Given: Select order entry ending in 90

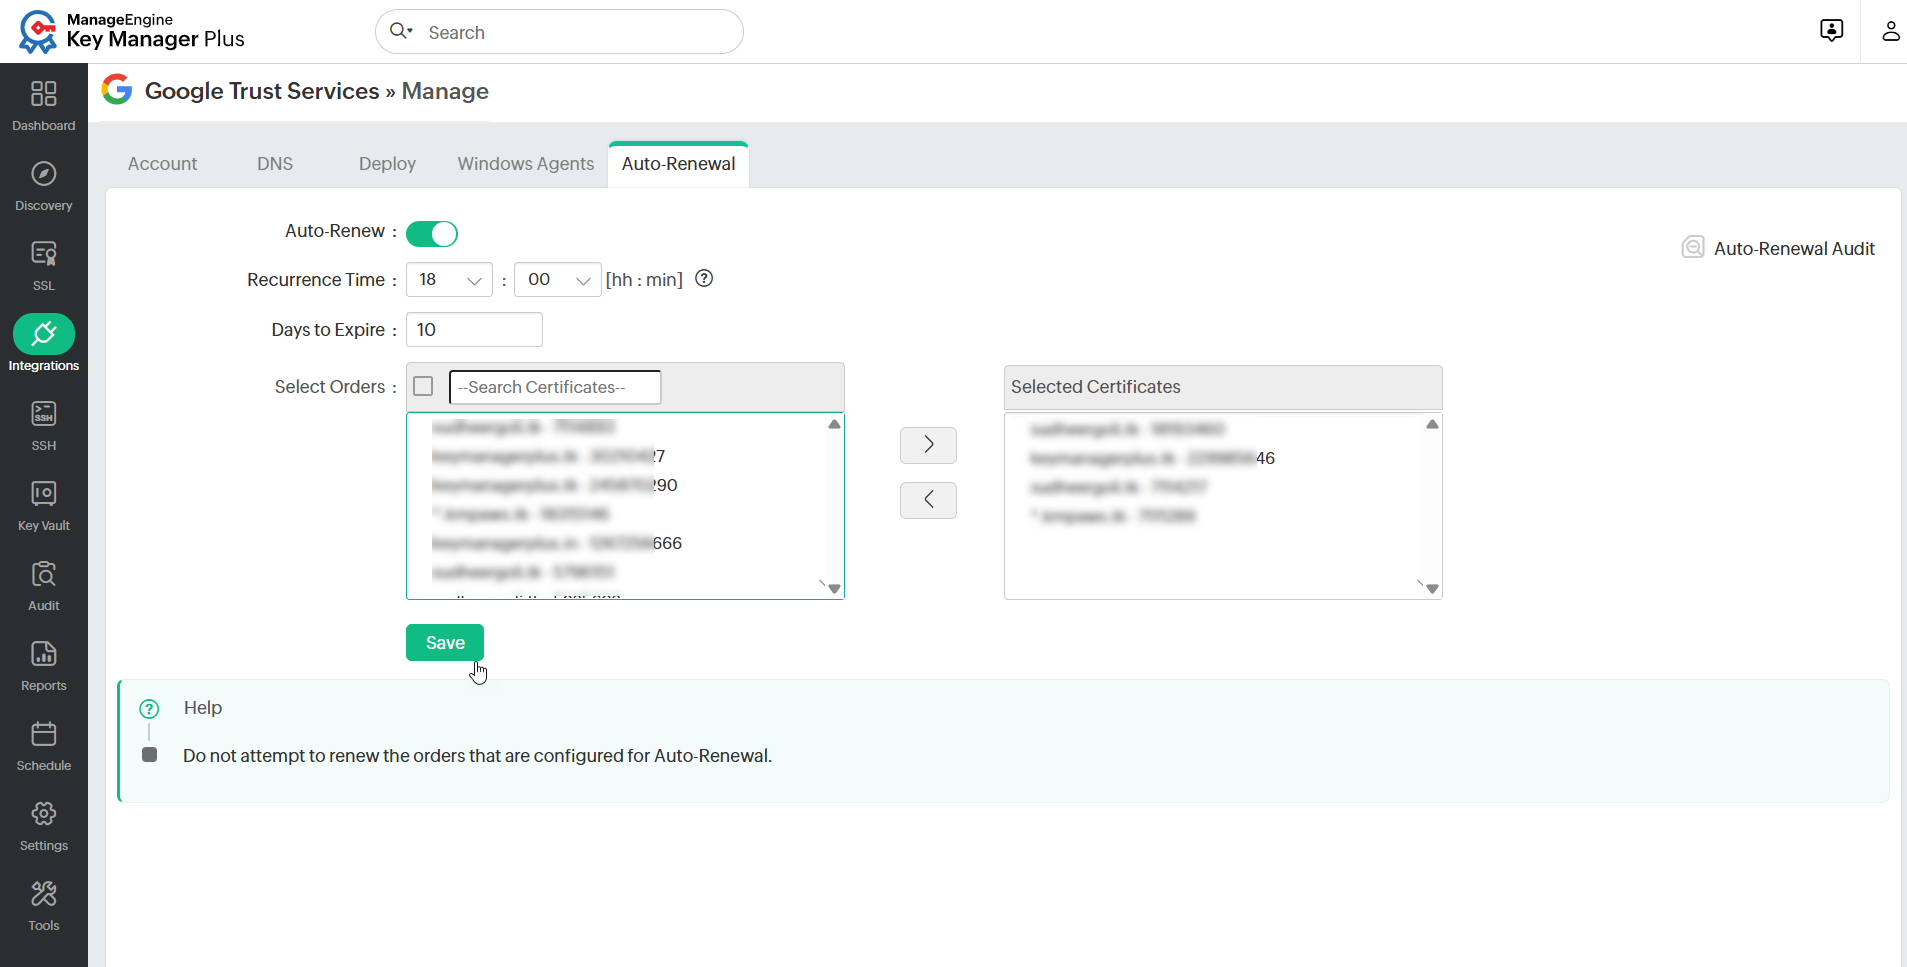Looking at the screenshot, I should (555, 485).
